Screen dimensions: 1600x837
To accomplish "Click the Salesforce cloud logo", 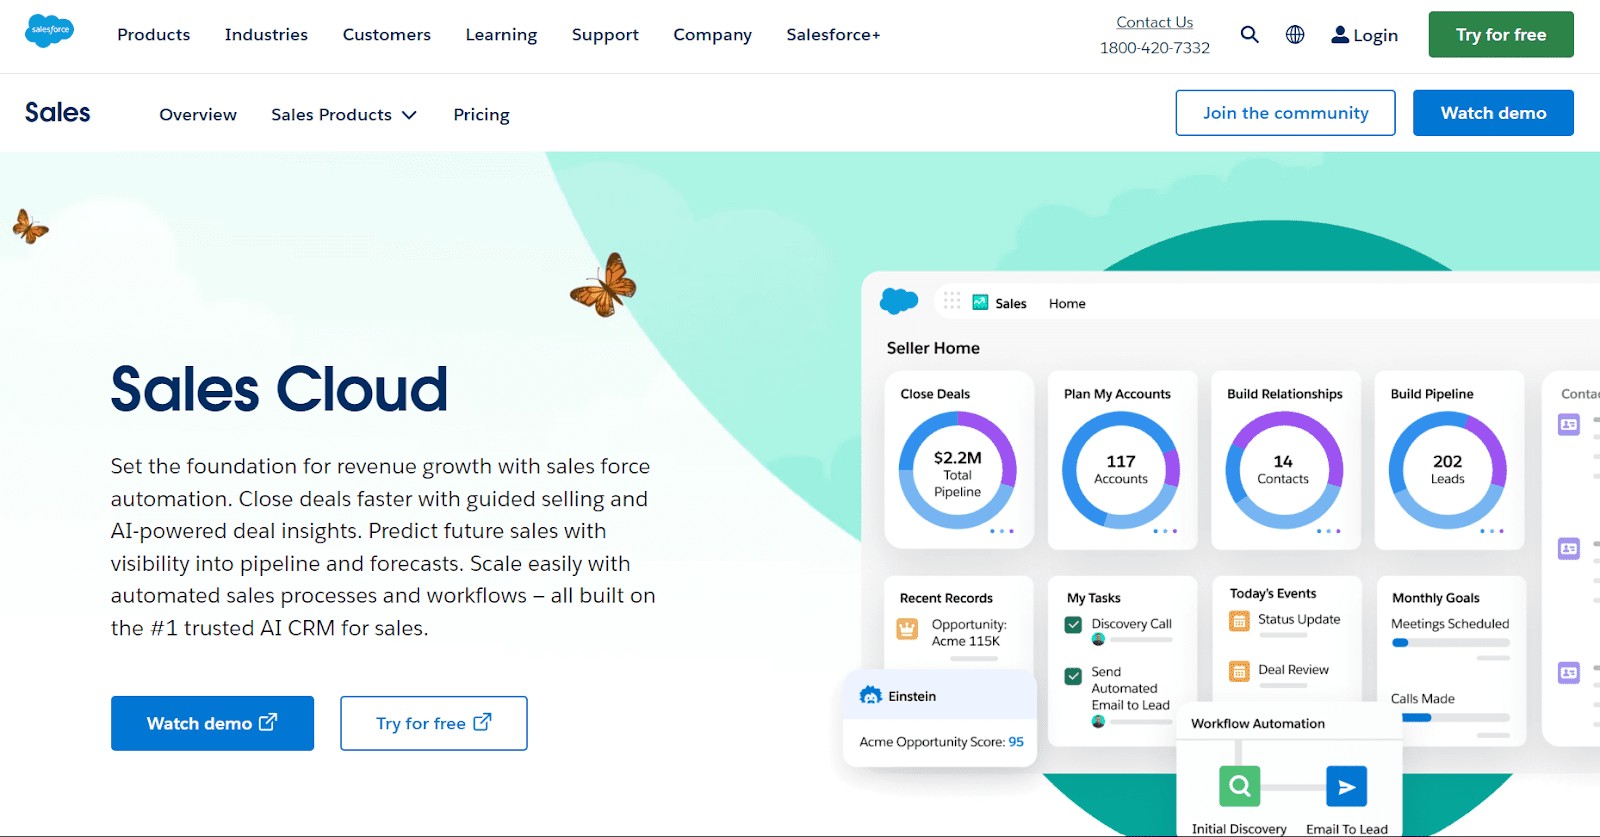I will tap(49, 31).
